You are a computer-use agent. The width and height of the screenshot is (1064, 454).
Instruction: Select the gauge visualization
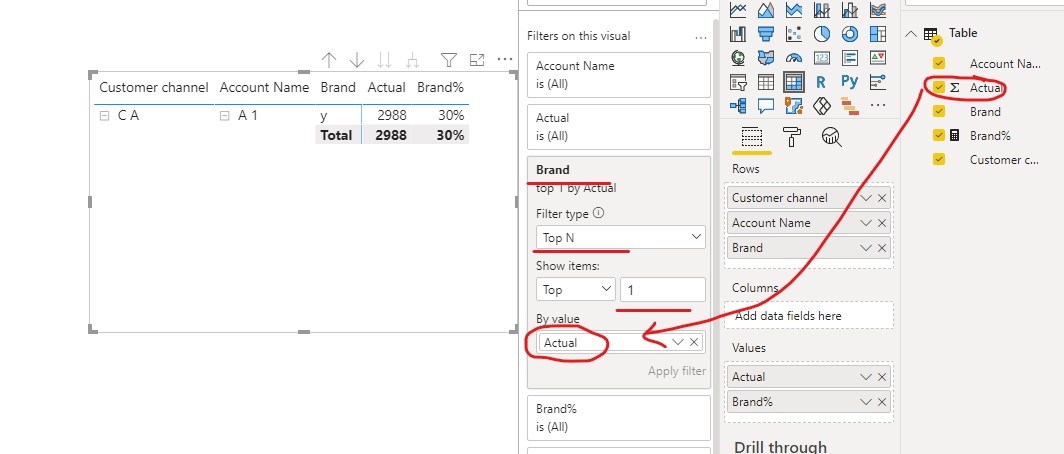(794, 58)
